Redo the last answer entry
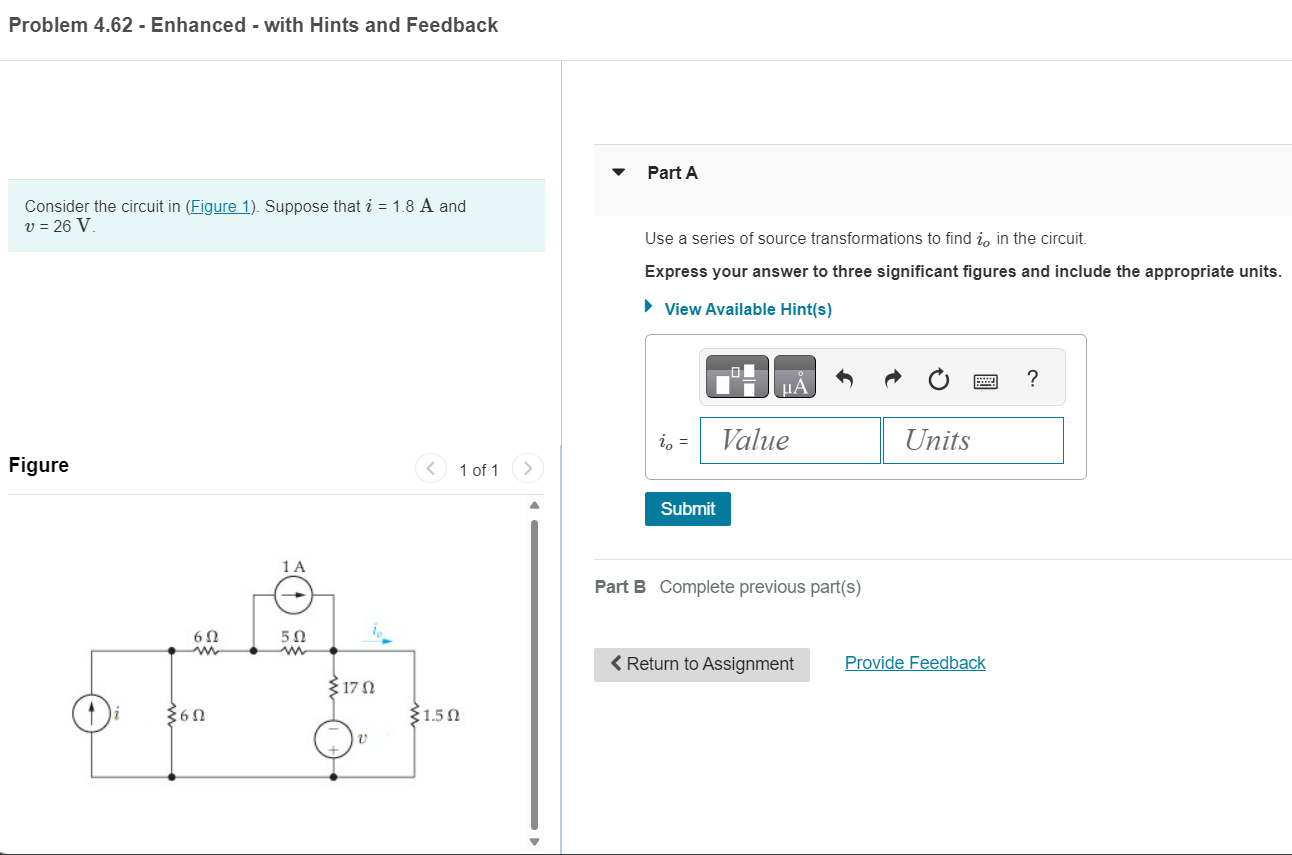This screenshot has width=1292, height=855. point(892,377)
